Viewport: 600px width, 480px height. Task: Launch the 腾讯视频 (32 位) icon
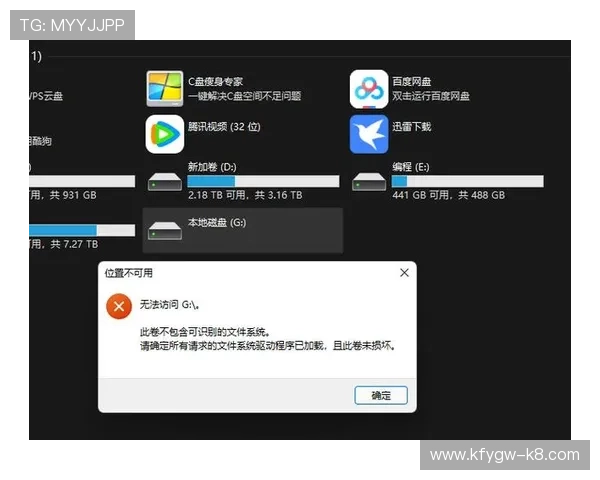click(x=165, y=134)
